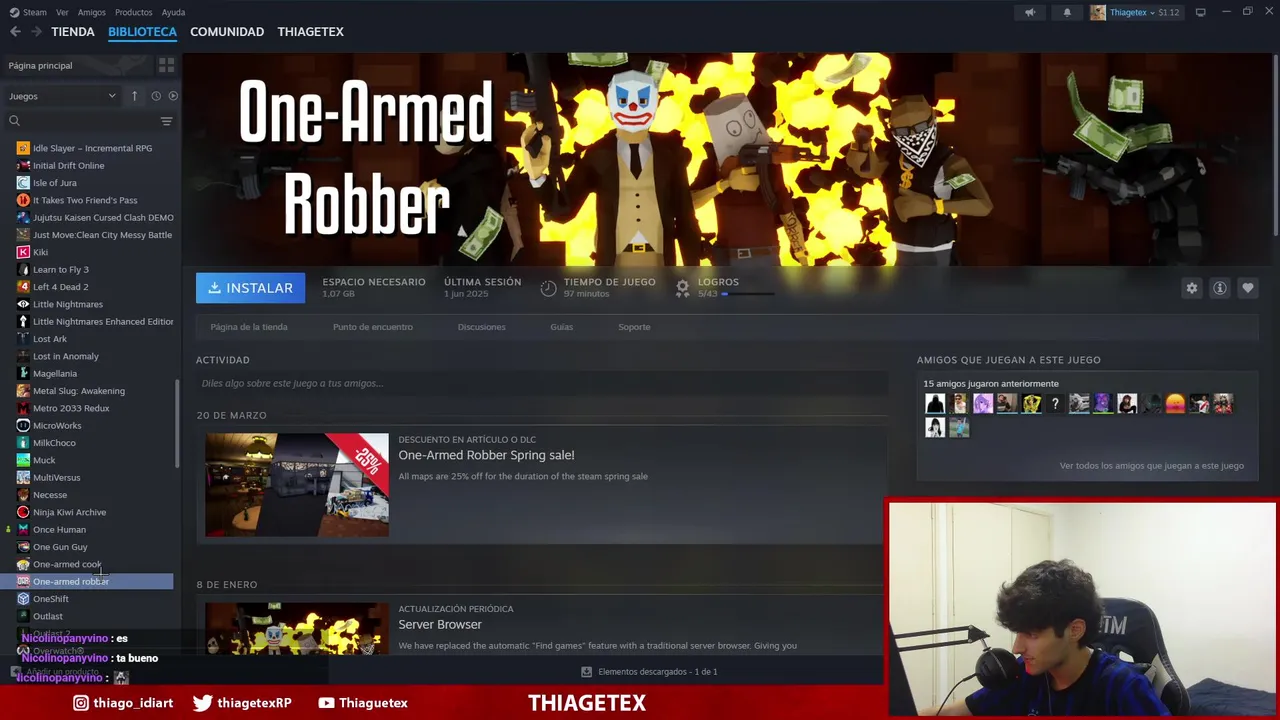
Task: Show game info icon
Action: click(1220, 288)
